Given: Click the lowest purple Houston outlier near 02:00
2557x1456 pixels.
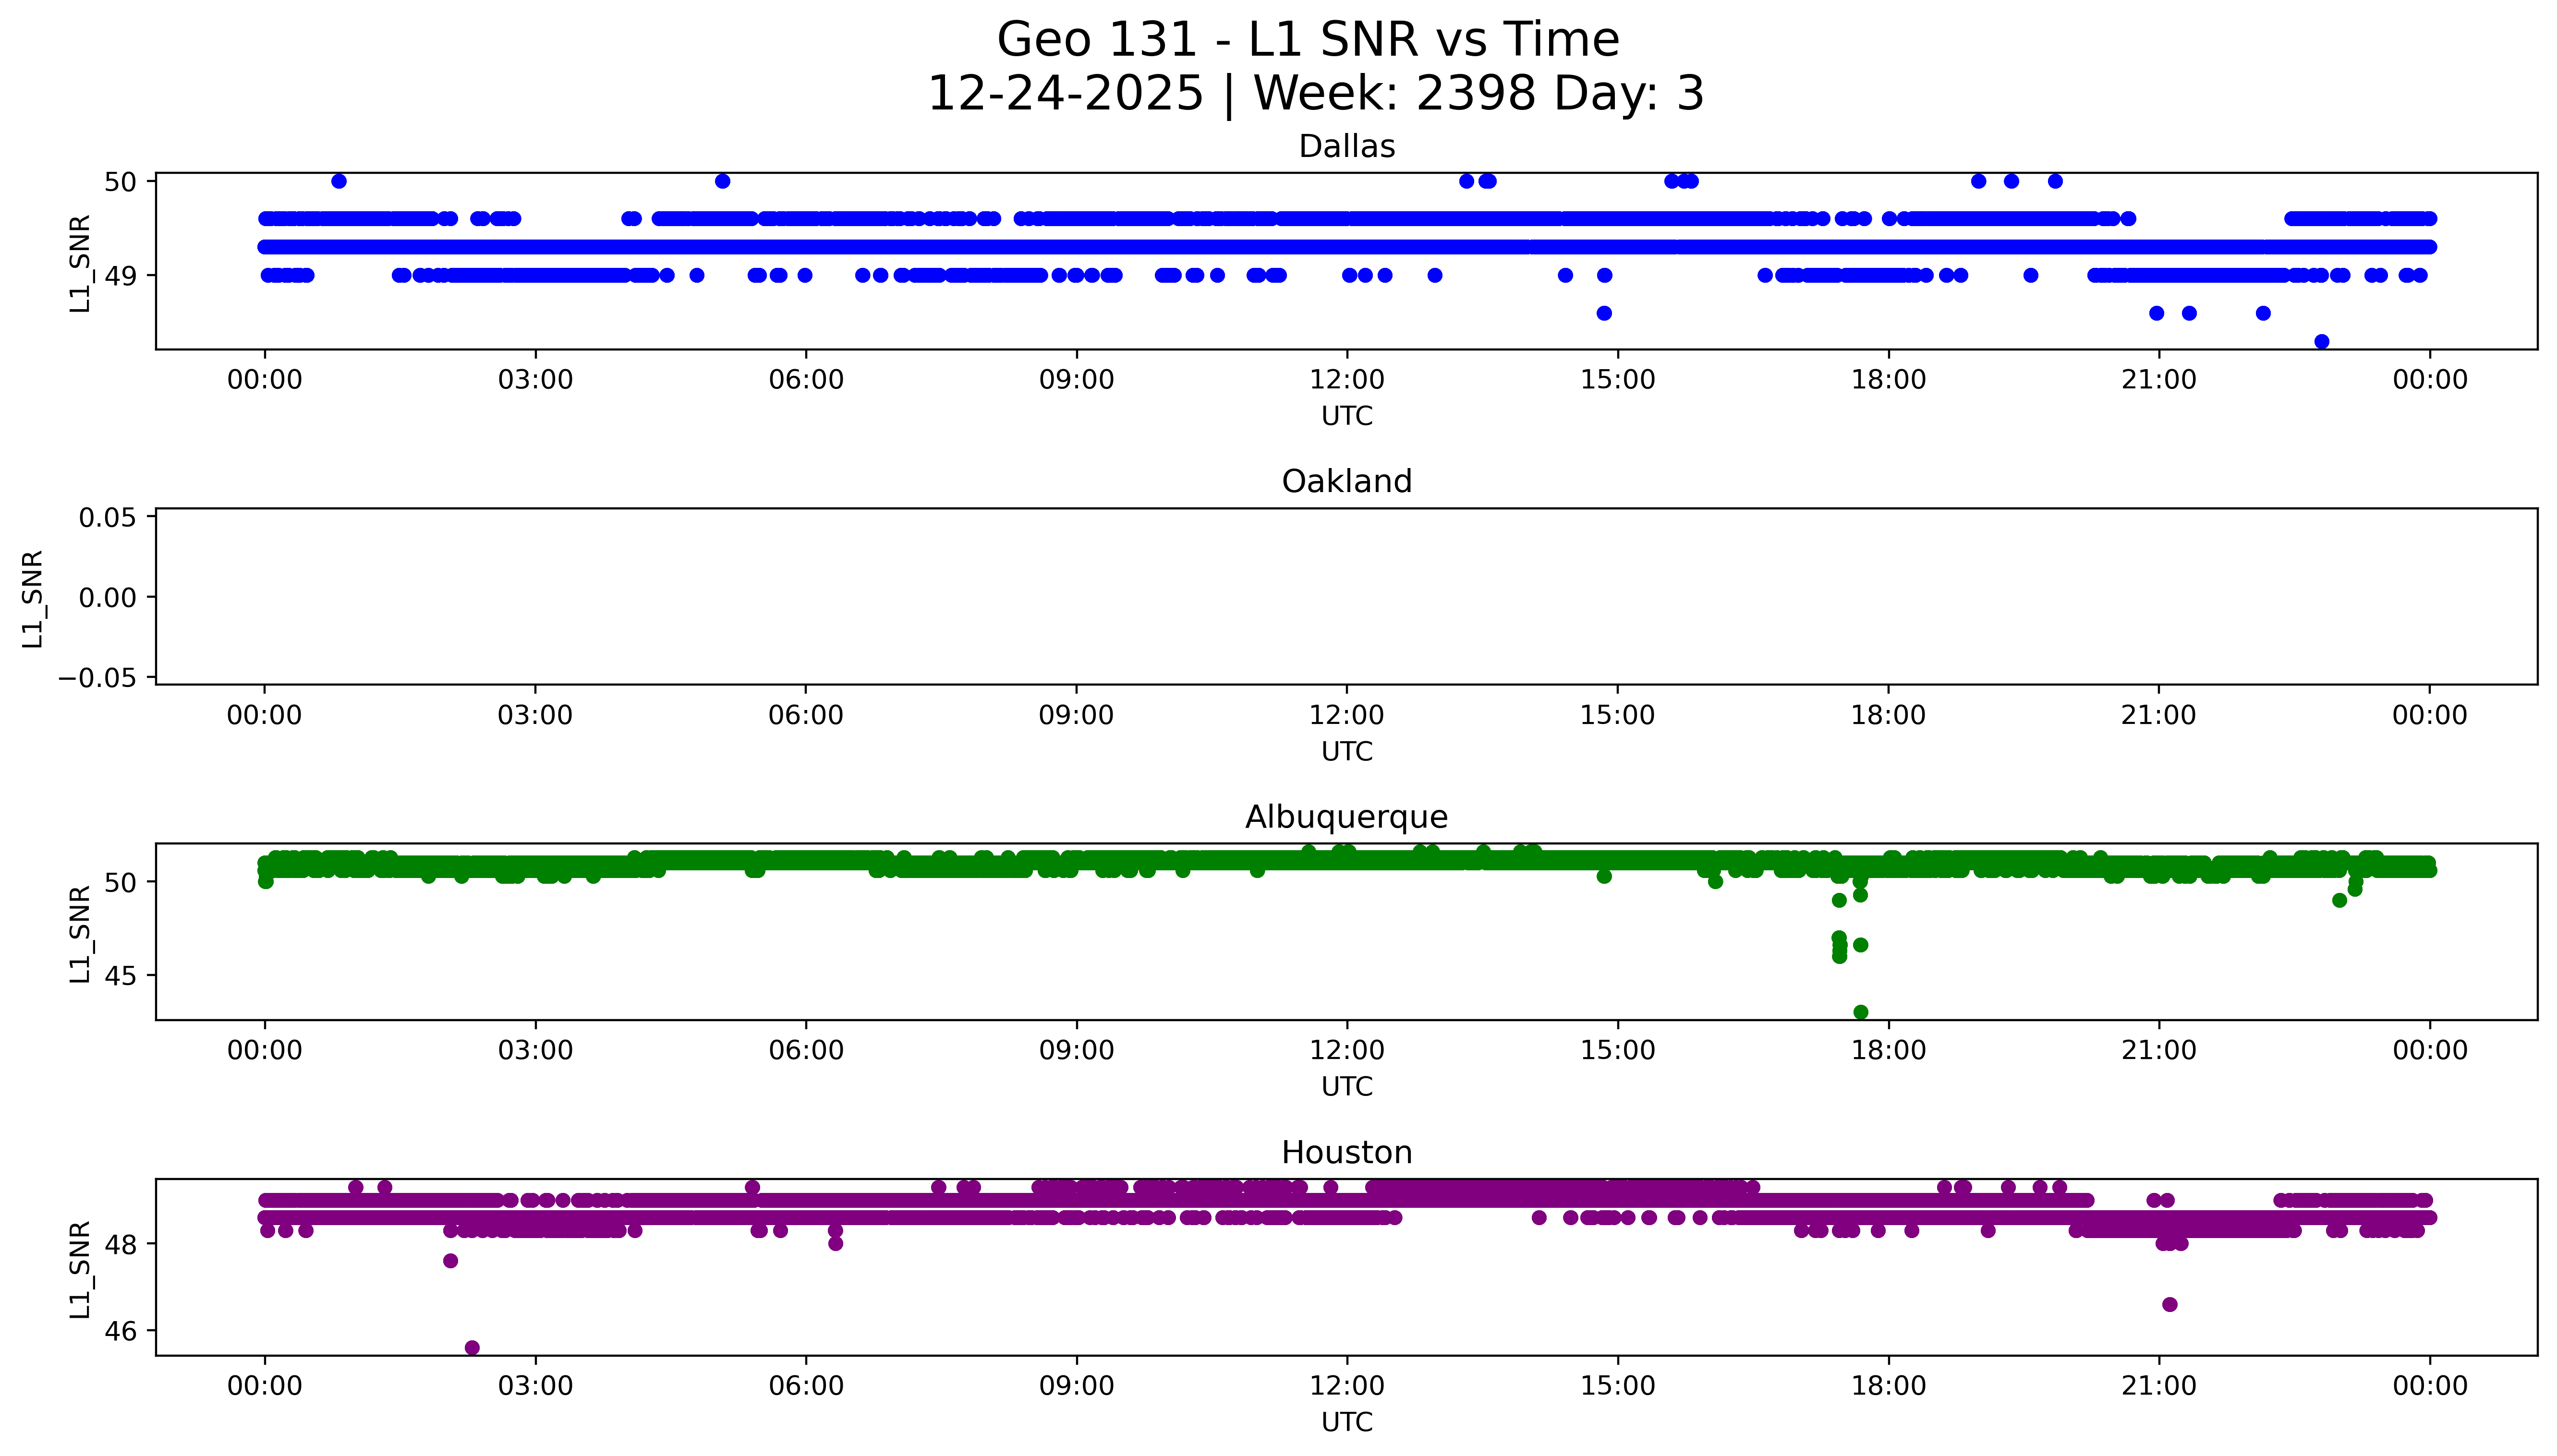Looking at the screenshot, I should [472, 1348].
